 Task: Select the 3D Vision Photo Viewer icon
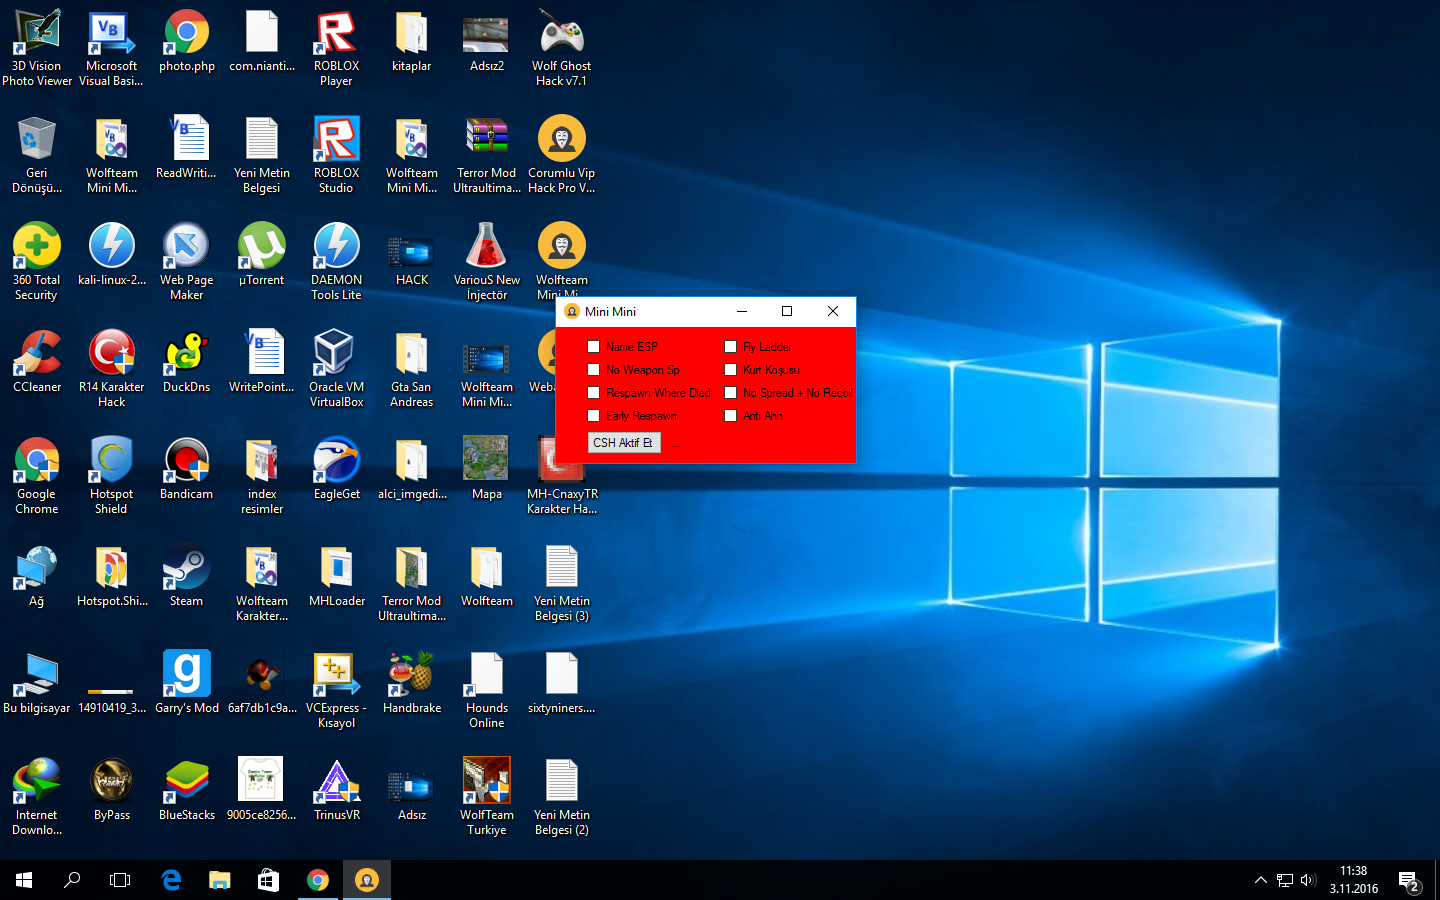(37, 48)
